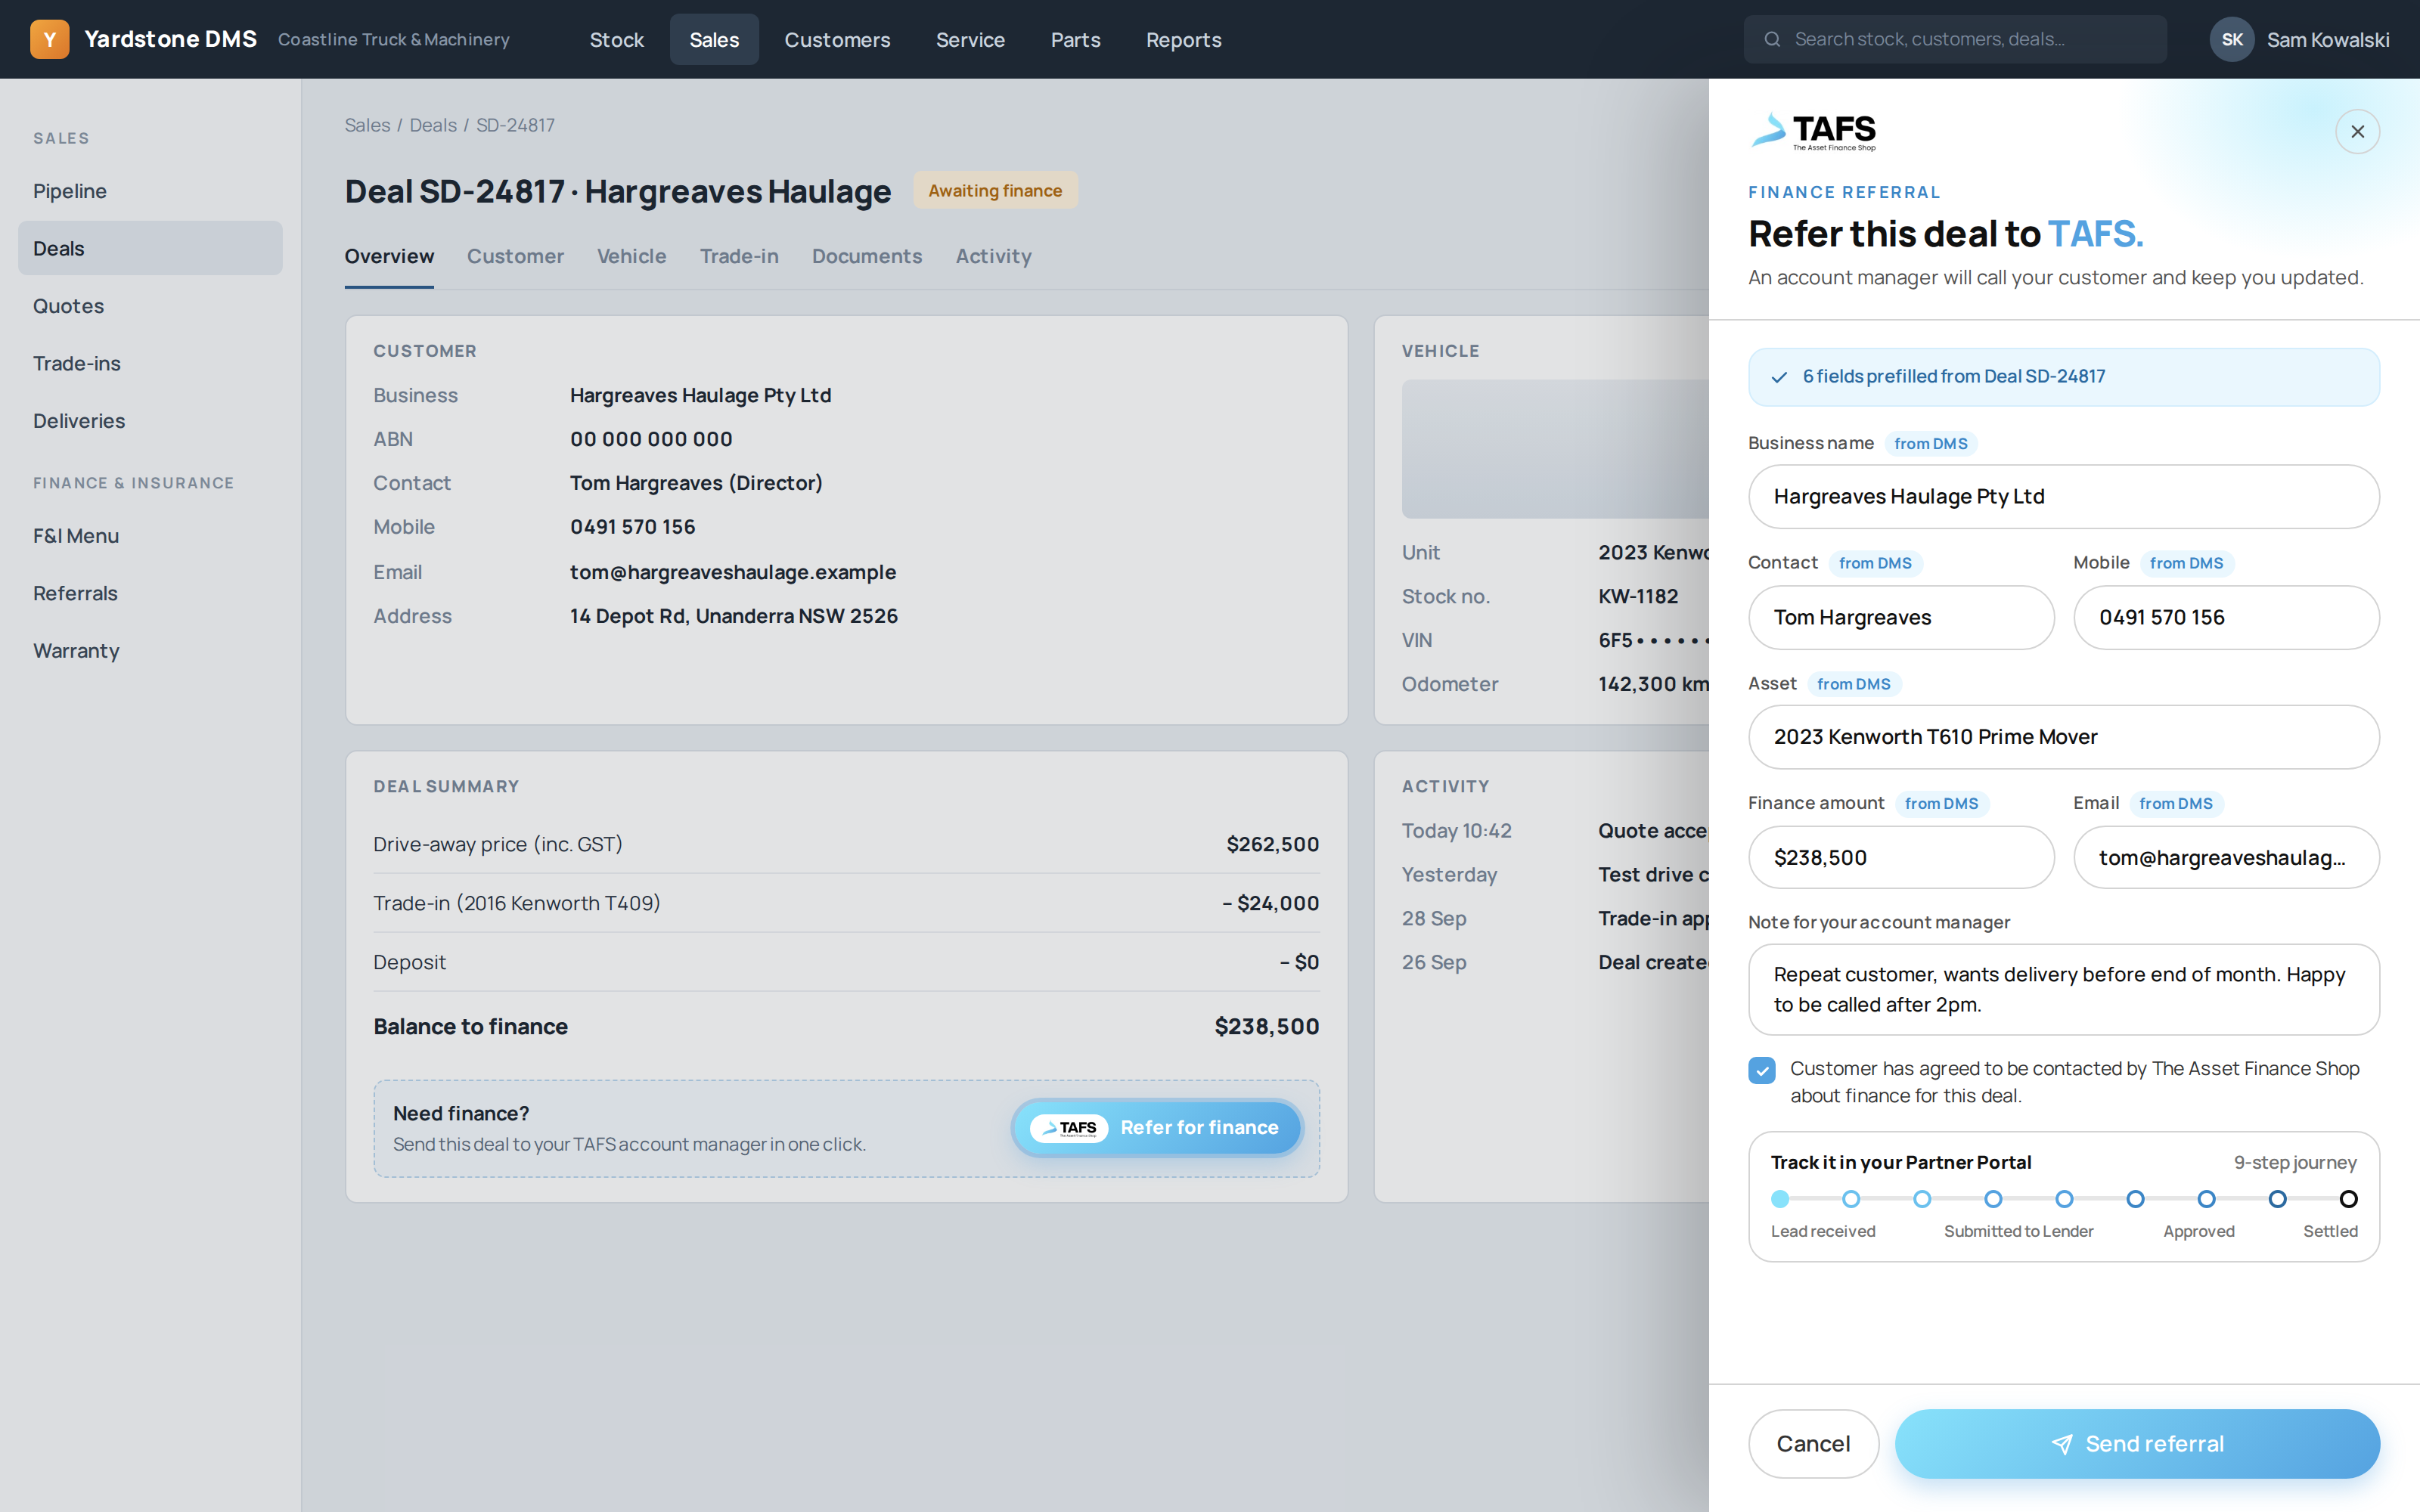Click the Asset input field

pyautogui.click(x=2064, y=737)
